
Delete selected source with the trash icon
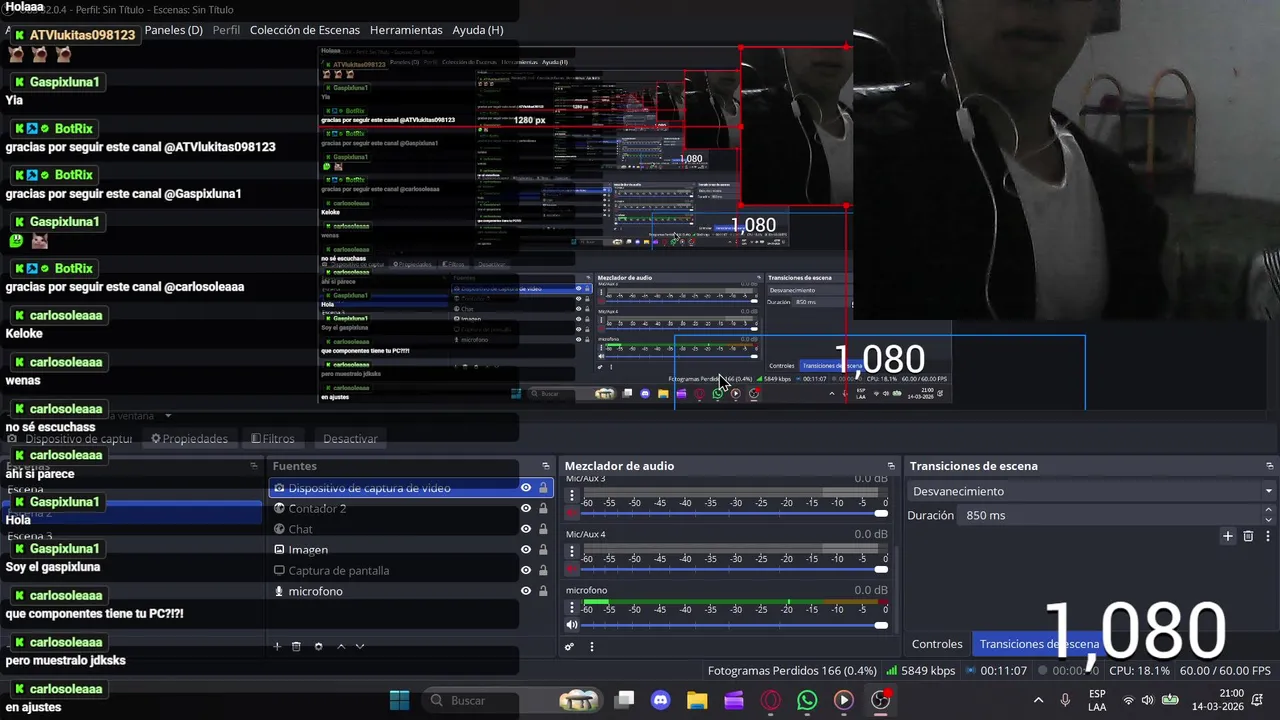(x=296, y=646)
